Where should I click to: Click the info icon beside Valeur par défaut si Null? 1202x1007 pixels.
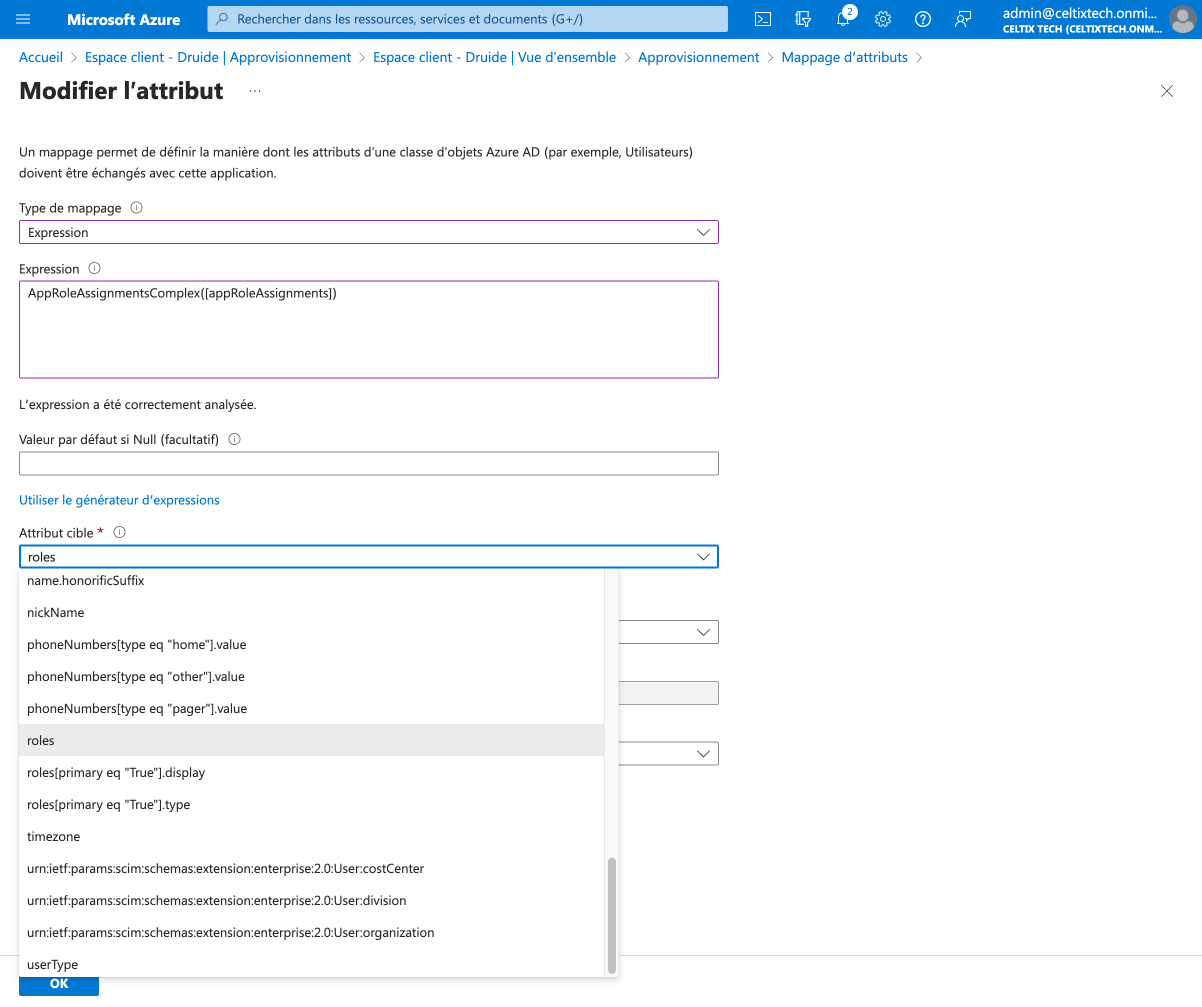coord(234,439)
